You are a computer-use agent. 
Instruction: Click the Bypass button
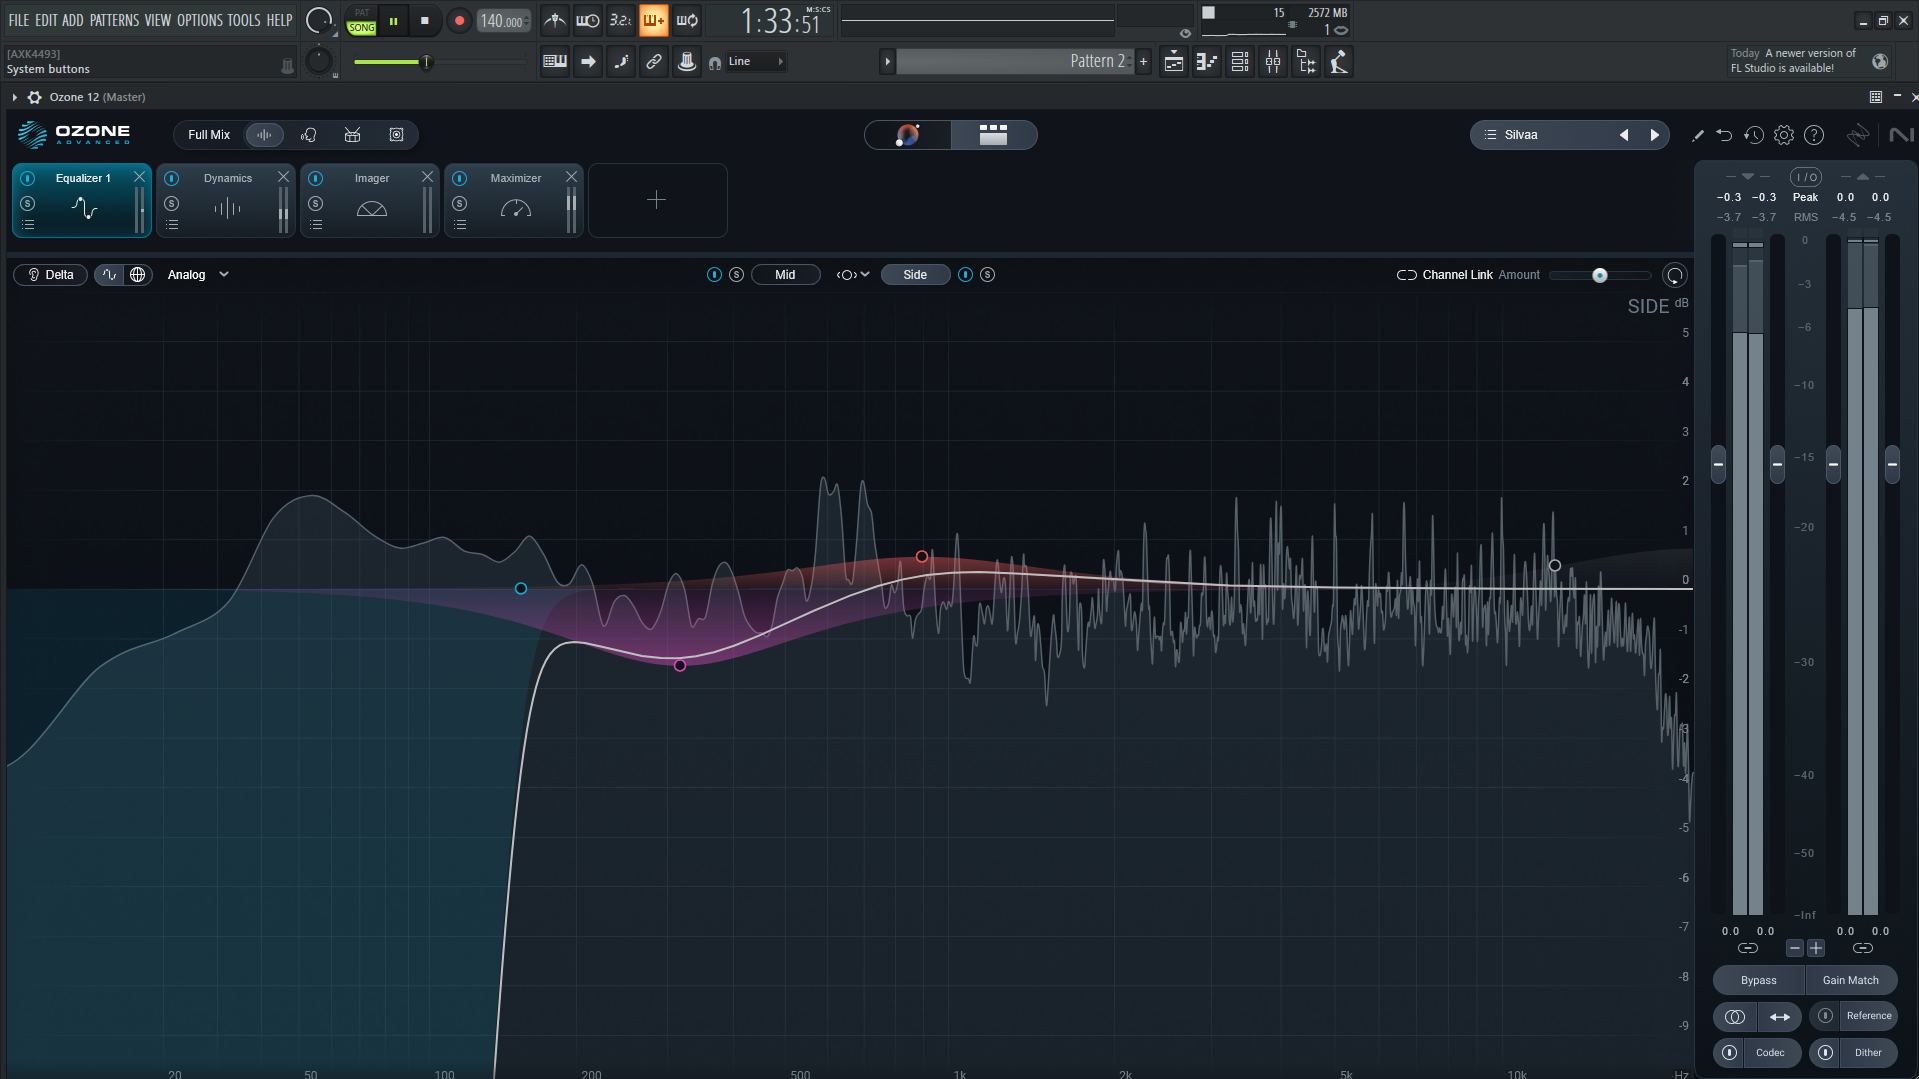point(1757,980)
